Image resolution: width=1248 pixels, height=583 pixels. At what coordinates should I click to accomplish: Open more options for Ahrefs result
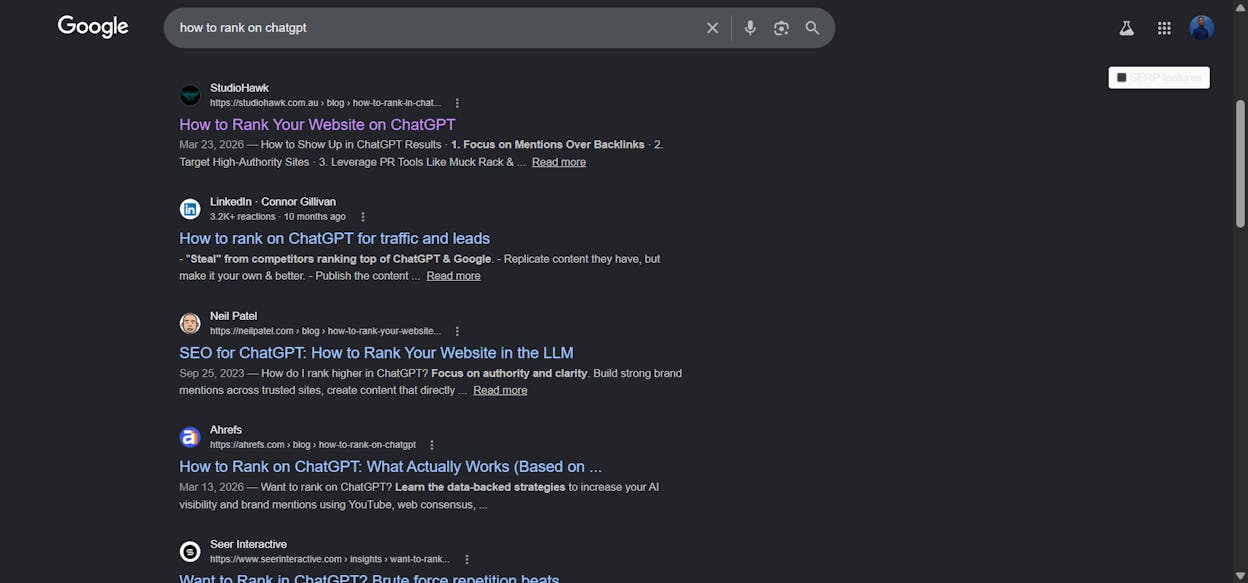(x=432, y=445)
